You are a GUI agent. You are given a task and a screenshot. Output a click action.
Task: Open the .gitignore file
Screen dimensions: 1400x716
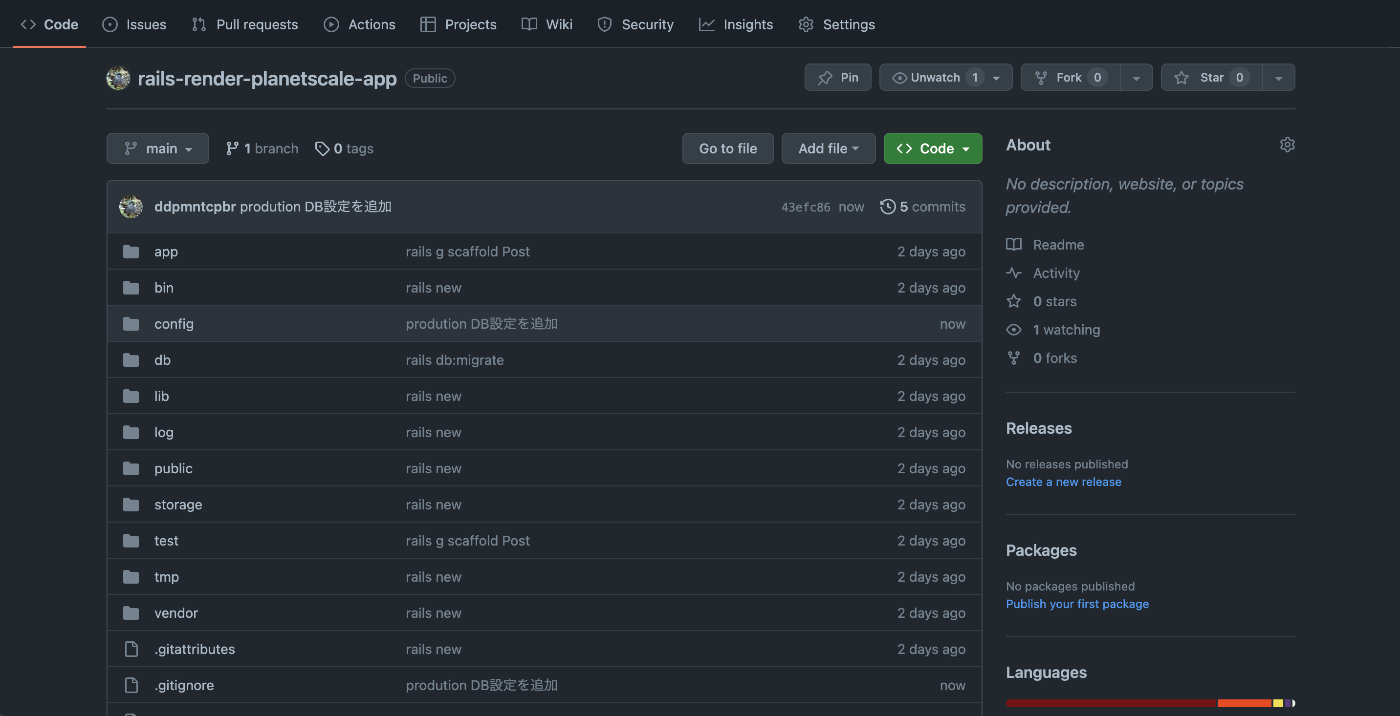[184, 685]
